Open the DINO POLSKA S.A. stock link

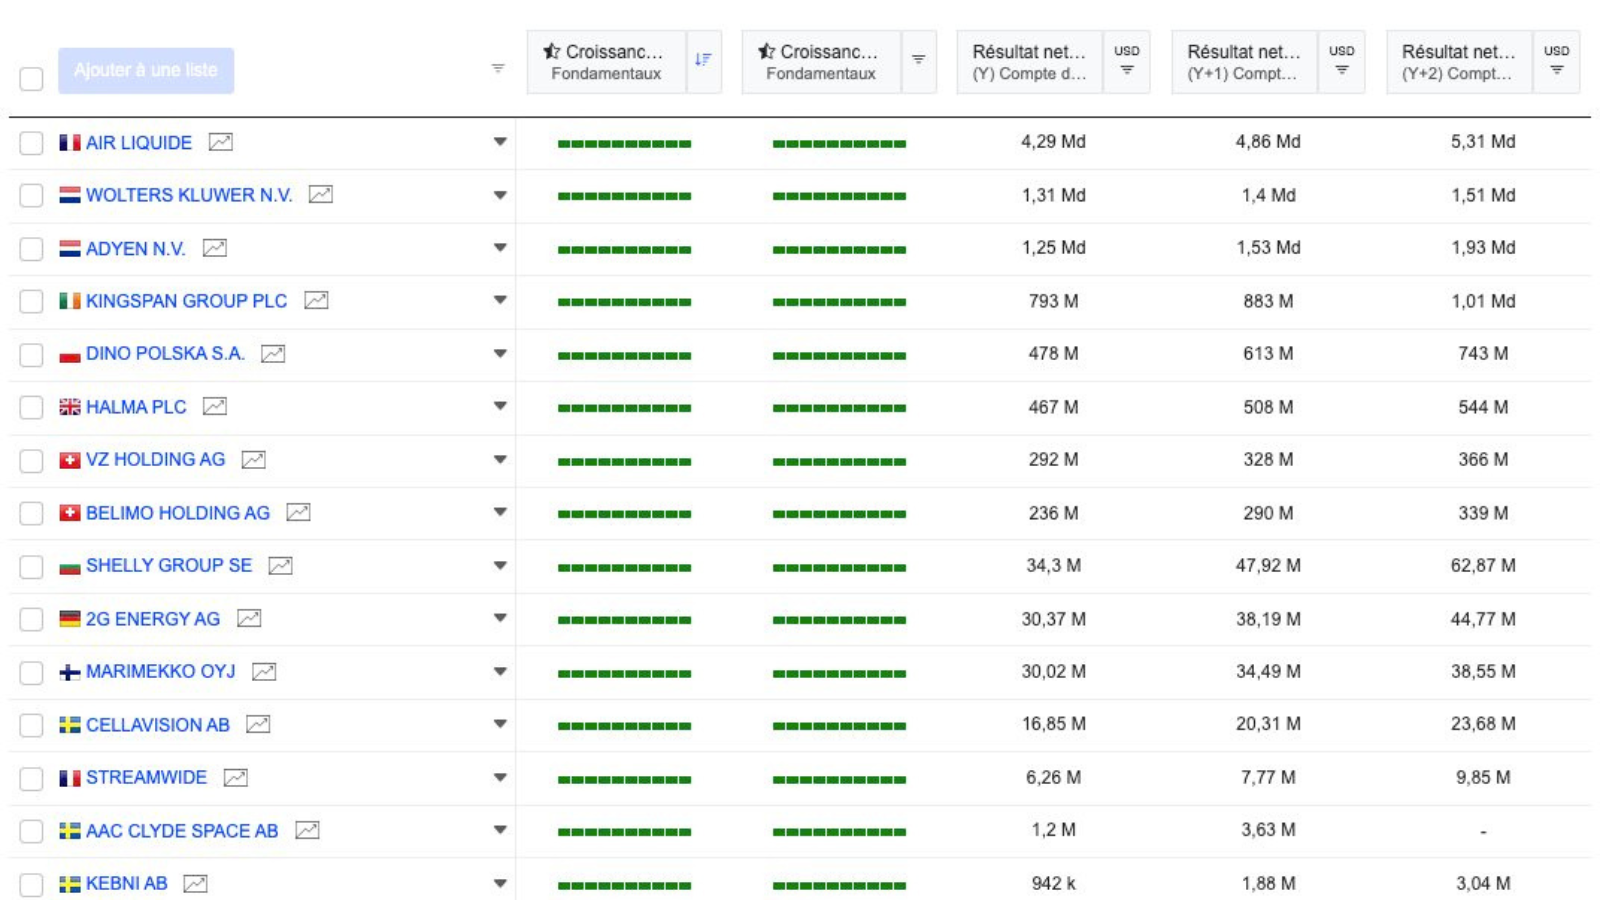(x=165, y=354)
